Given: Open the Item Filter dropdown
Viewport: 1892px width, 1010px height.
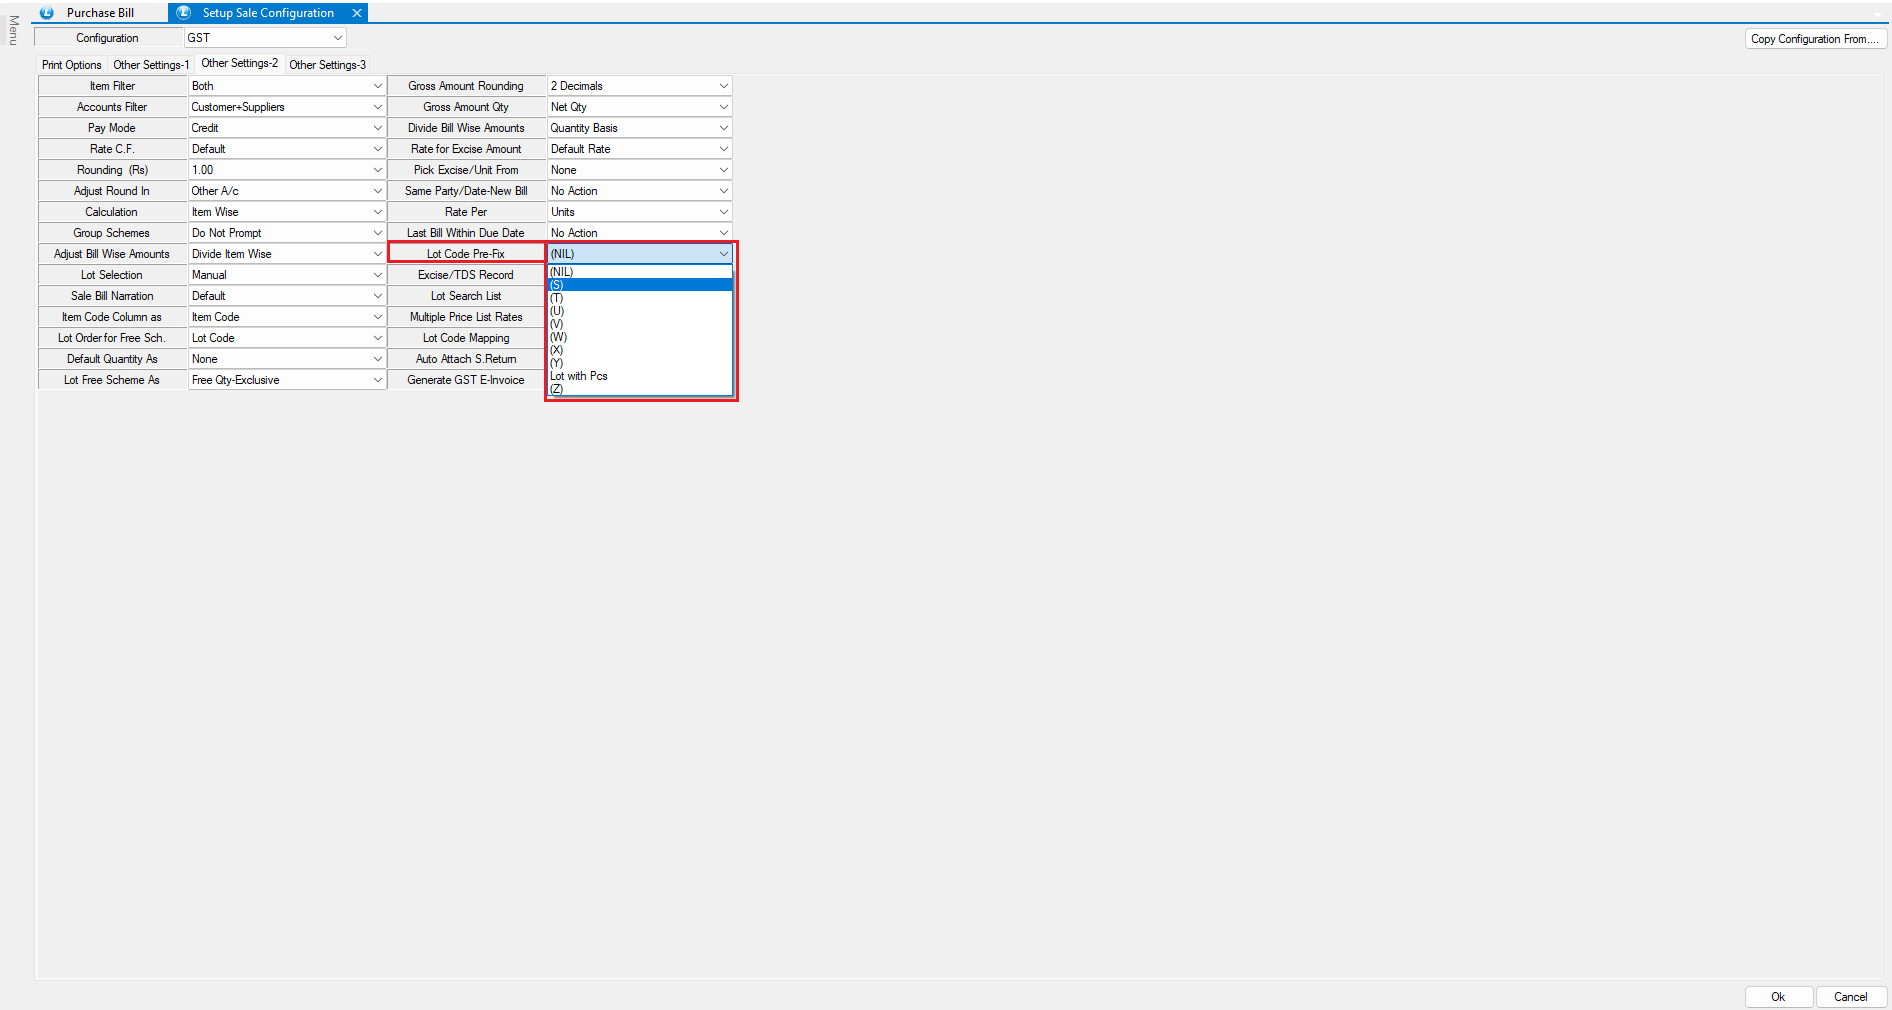Looking at the screenshot, I should point(377,86).
